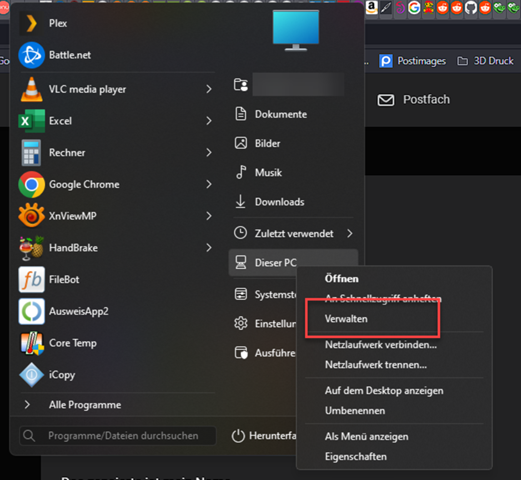The height and width of the screenshot is (480, 521).
Task: Expand HandBrake submenu arrow
Action: [x=209, y=248]
